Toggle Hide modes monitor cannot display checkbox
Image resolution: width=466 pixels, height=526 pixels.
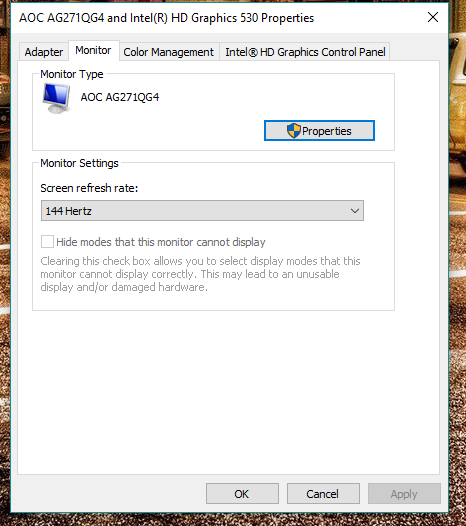point(47,242)
